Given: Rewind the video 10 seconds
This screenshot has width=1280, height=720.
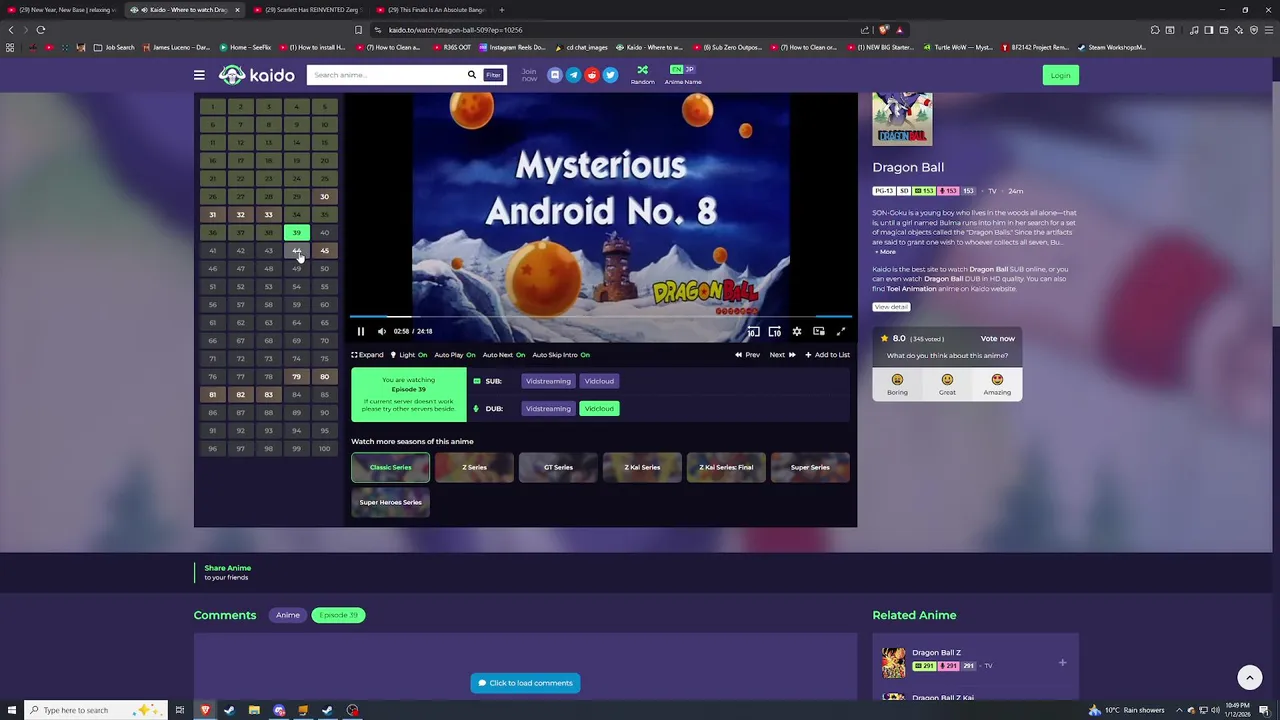Looking at the screenshot, I should [x=753, y=331].
